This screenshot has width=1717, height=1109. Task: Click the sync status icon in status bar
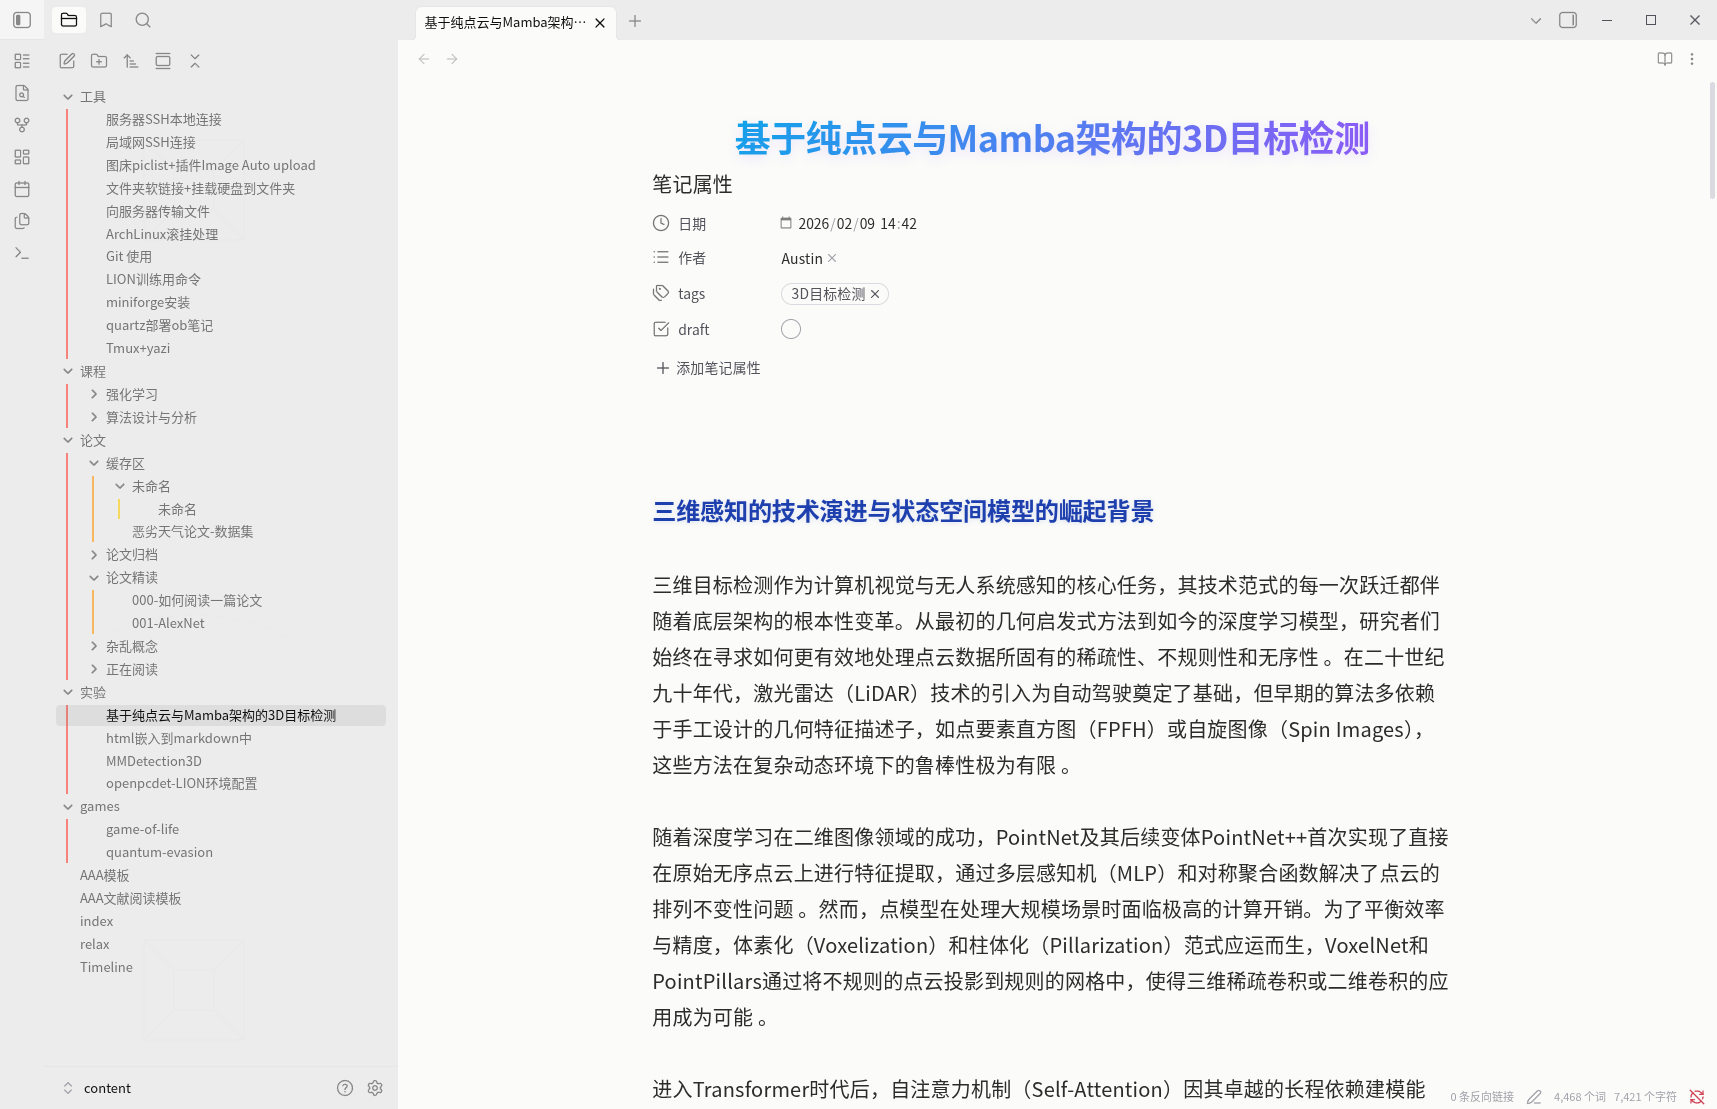pos(1697,1097)
